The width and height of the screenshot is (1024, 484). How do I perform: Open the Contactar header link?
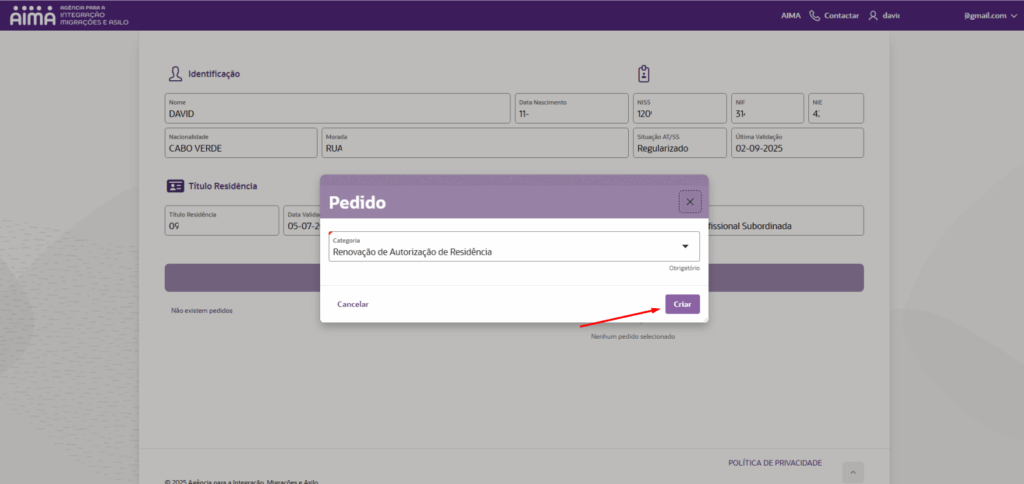(x=841, y=16)
